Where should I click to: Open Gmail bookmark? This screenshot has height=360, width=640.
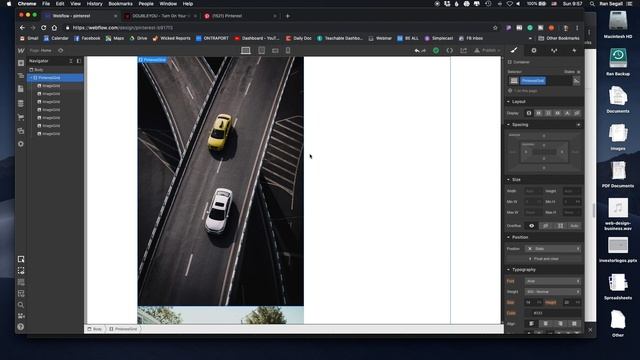(29, 38)
